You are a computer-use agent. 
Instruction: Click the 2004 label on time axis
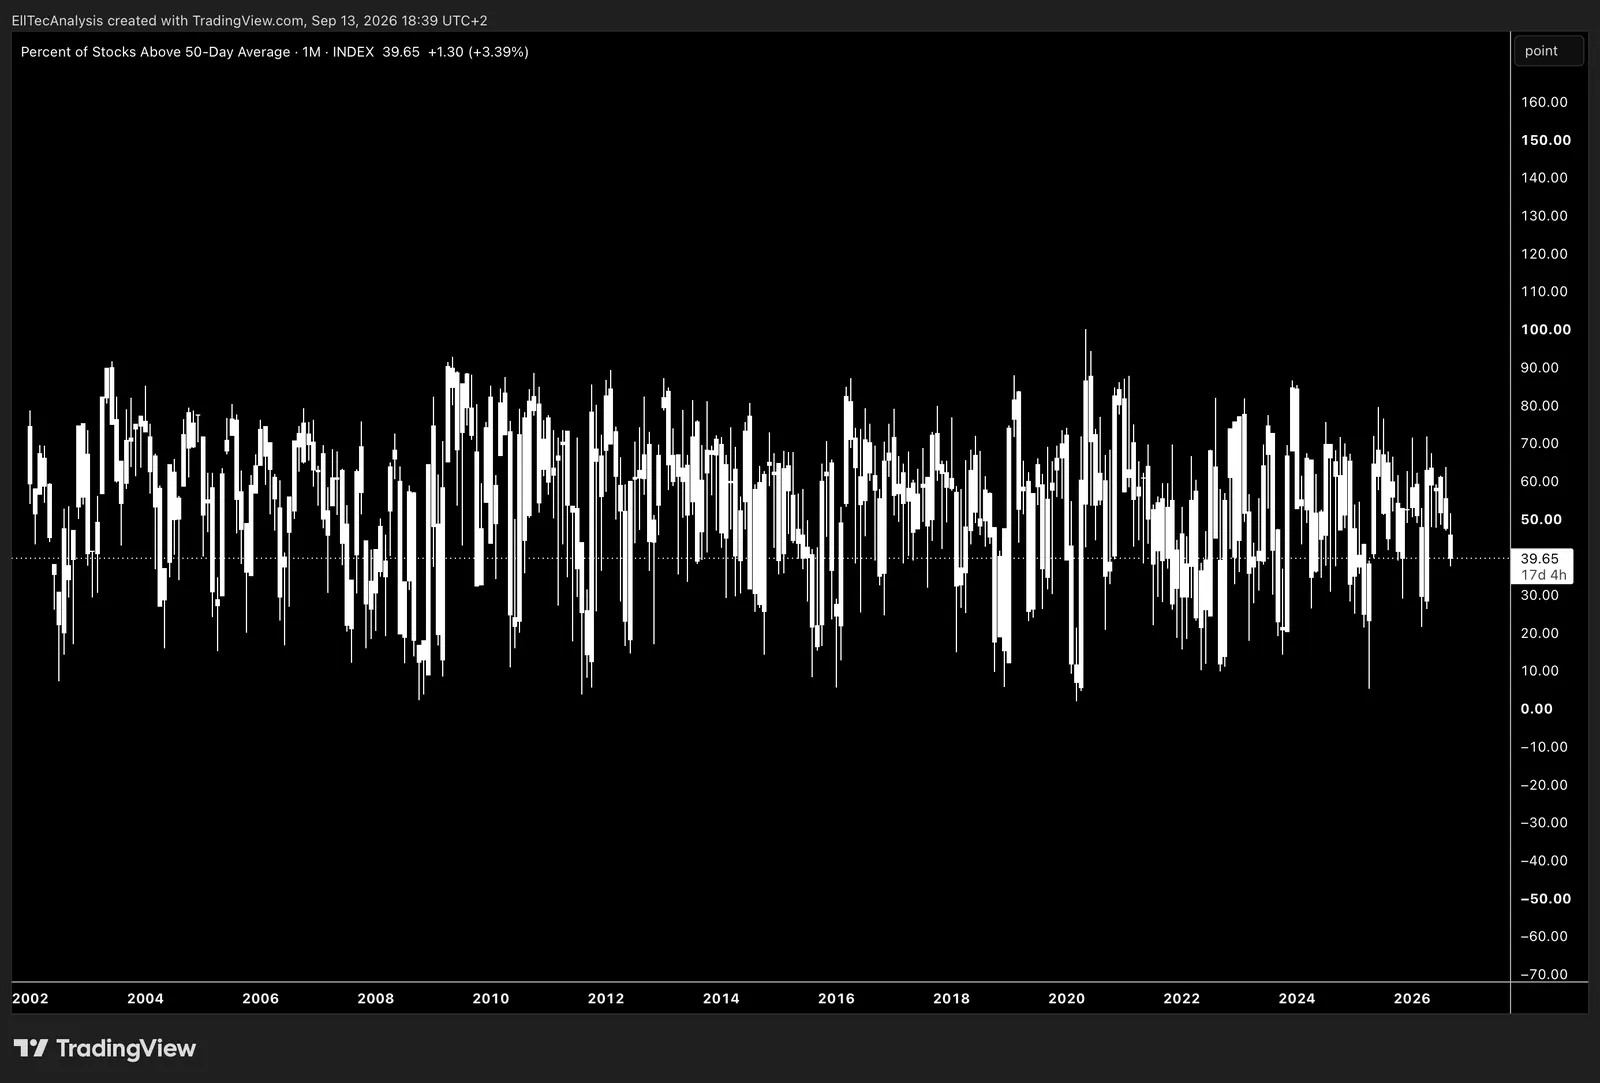point(145,998)
